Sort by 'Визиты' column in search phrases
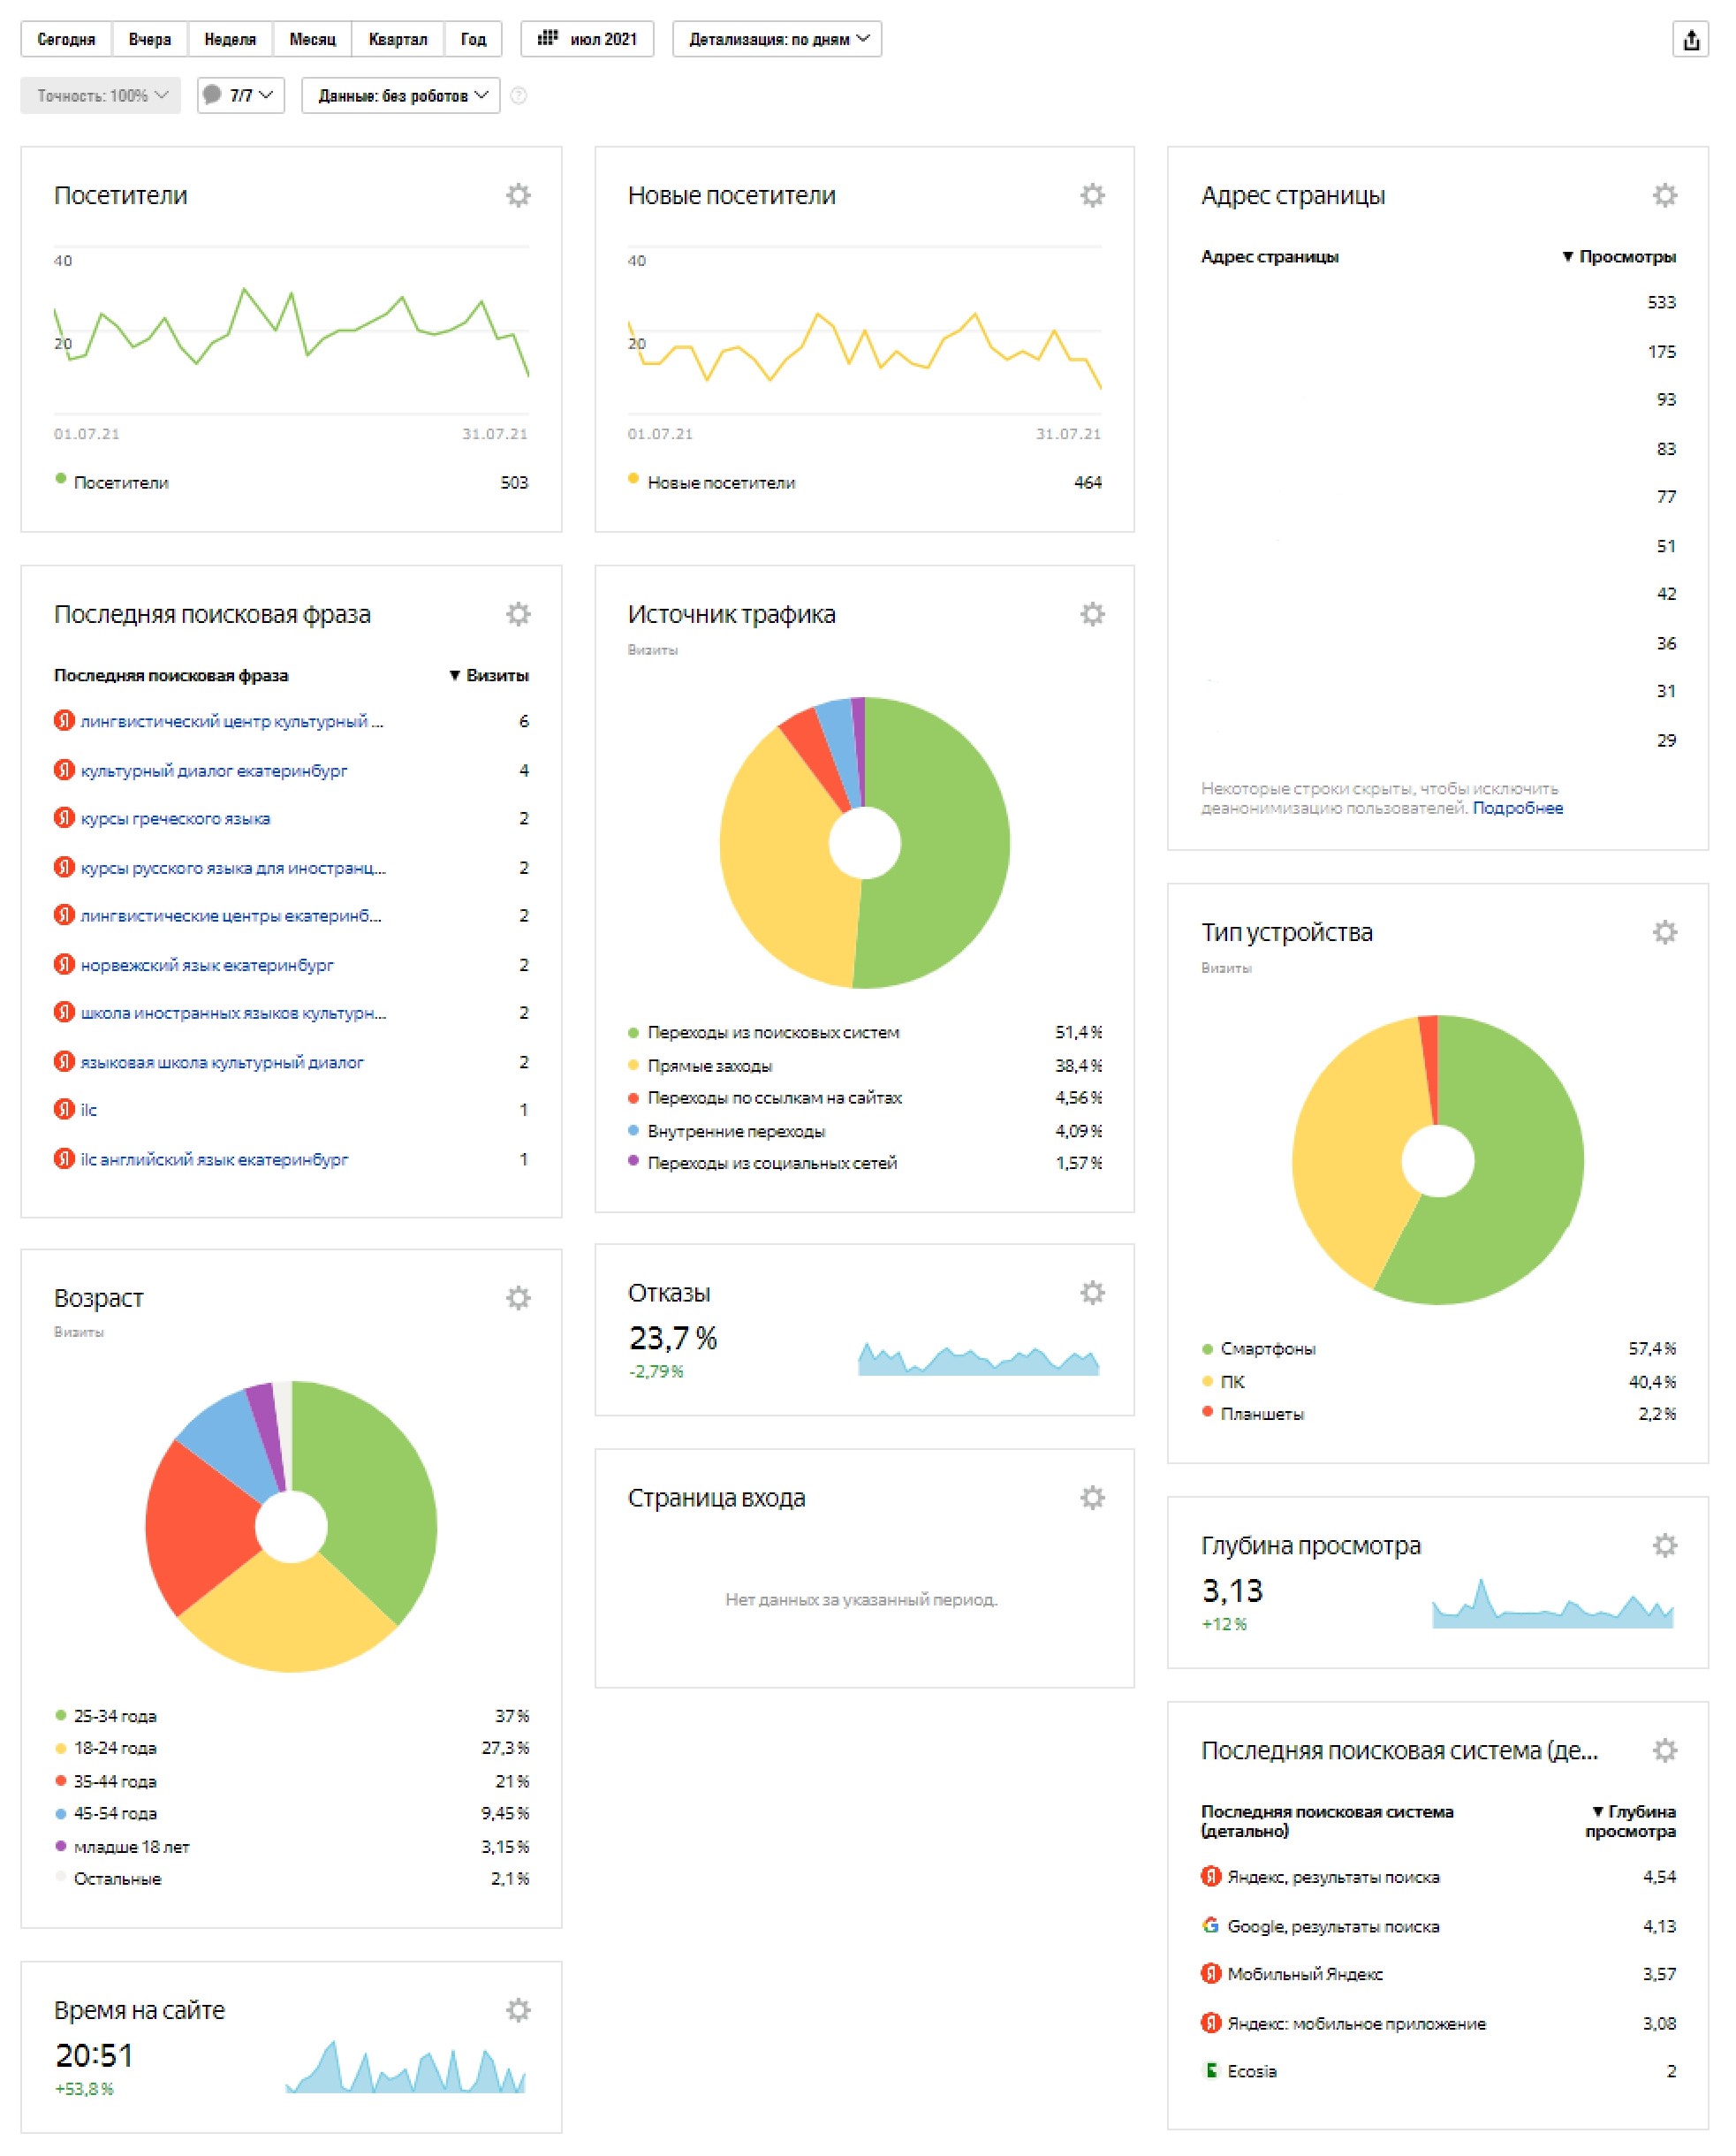 [x=489, y=676]
